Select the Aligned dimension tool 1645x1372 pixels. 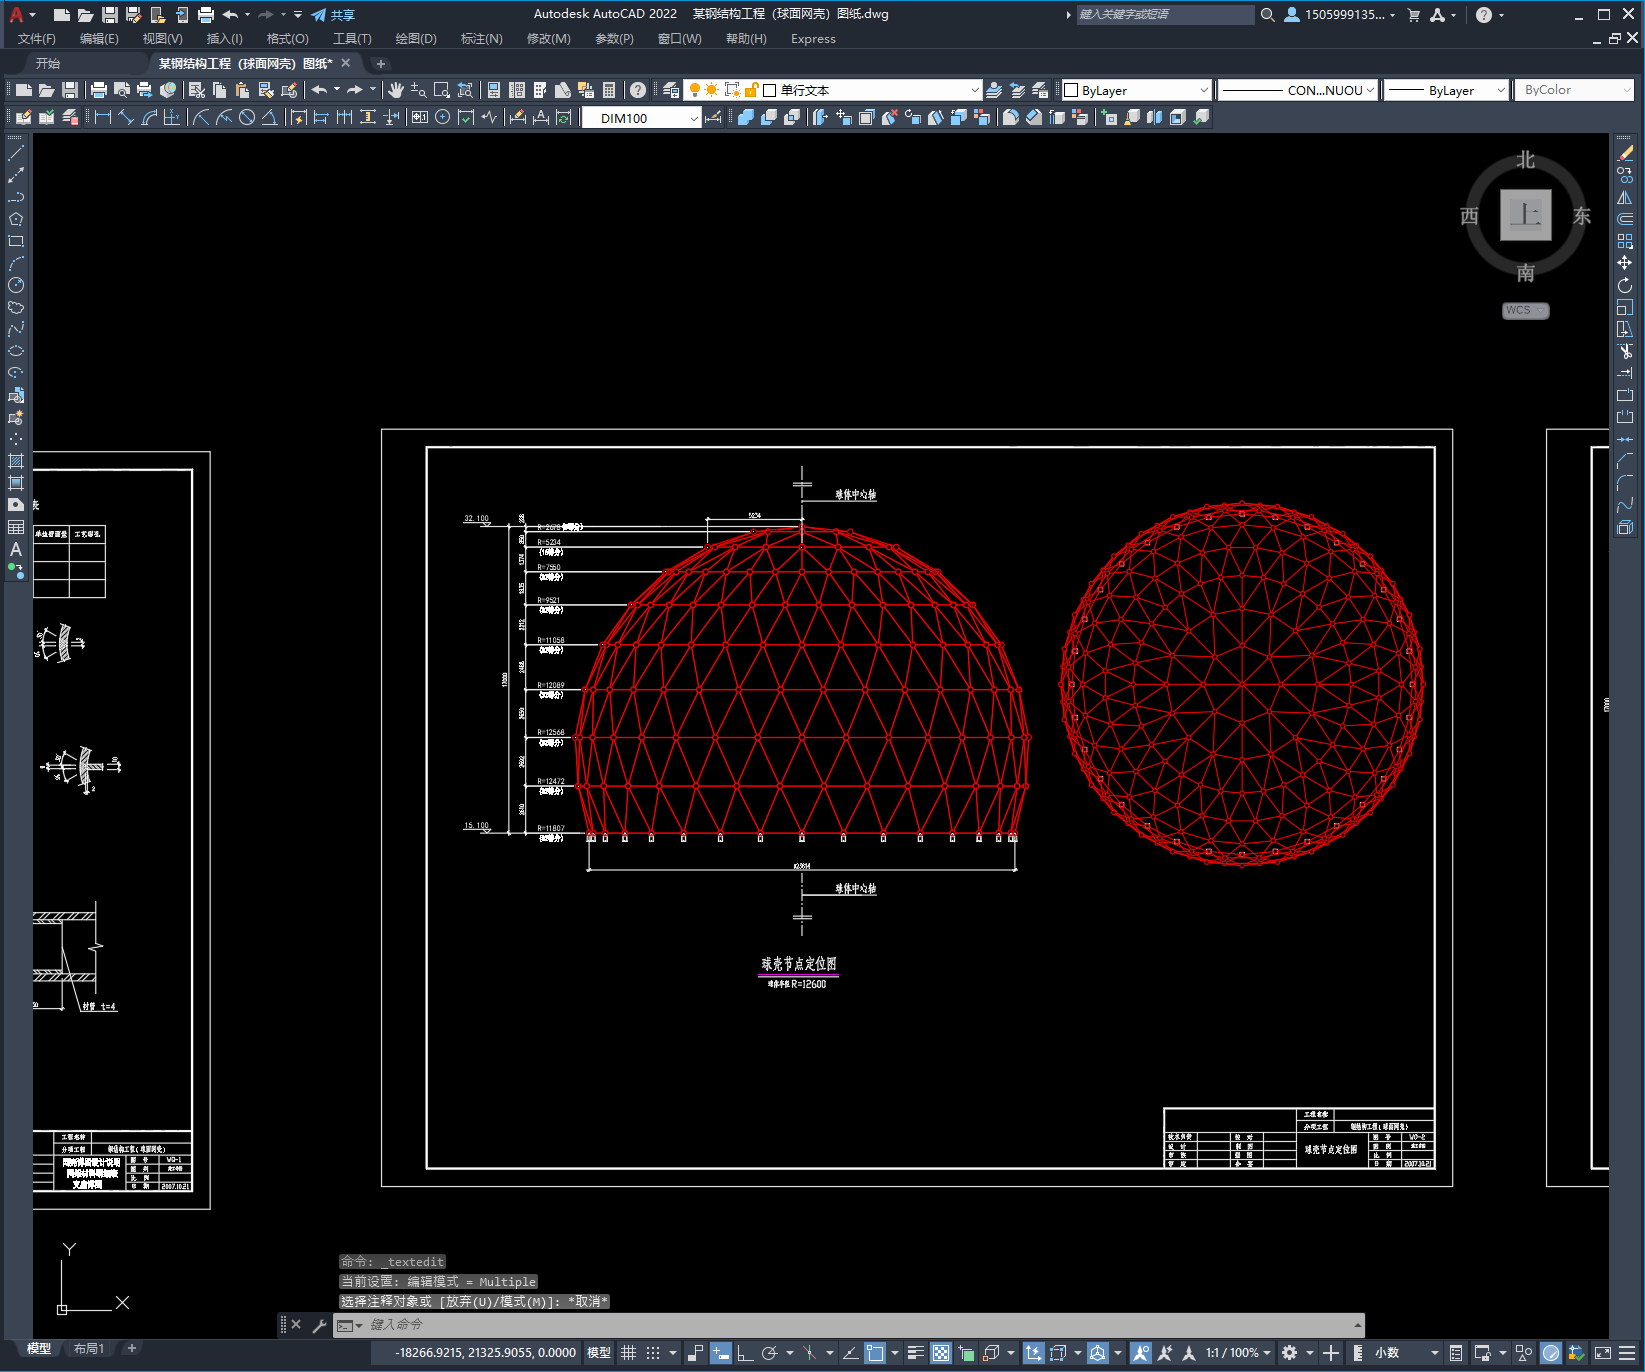tap(126, 117)
